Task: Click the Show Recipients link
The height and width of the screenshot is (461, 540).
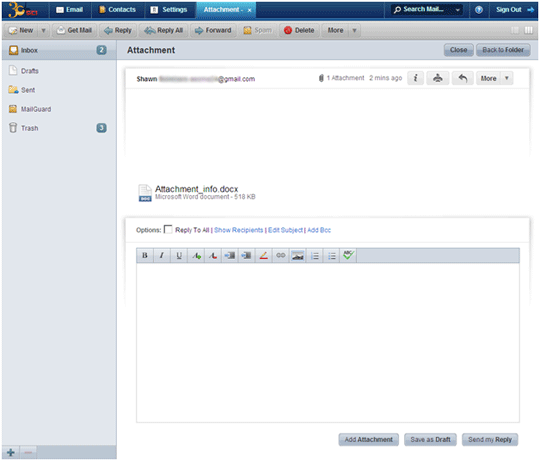Action: (x=239, y=230)
